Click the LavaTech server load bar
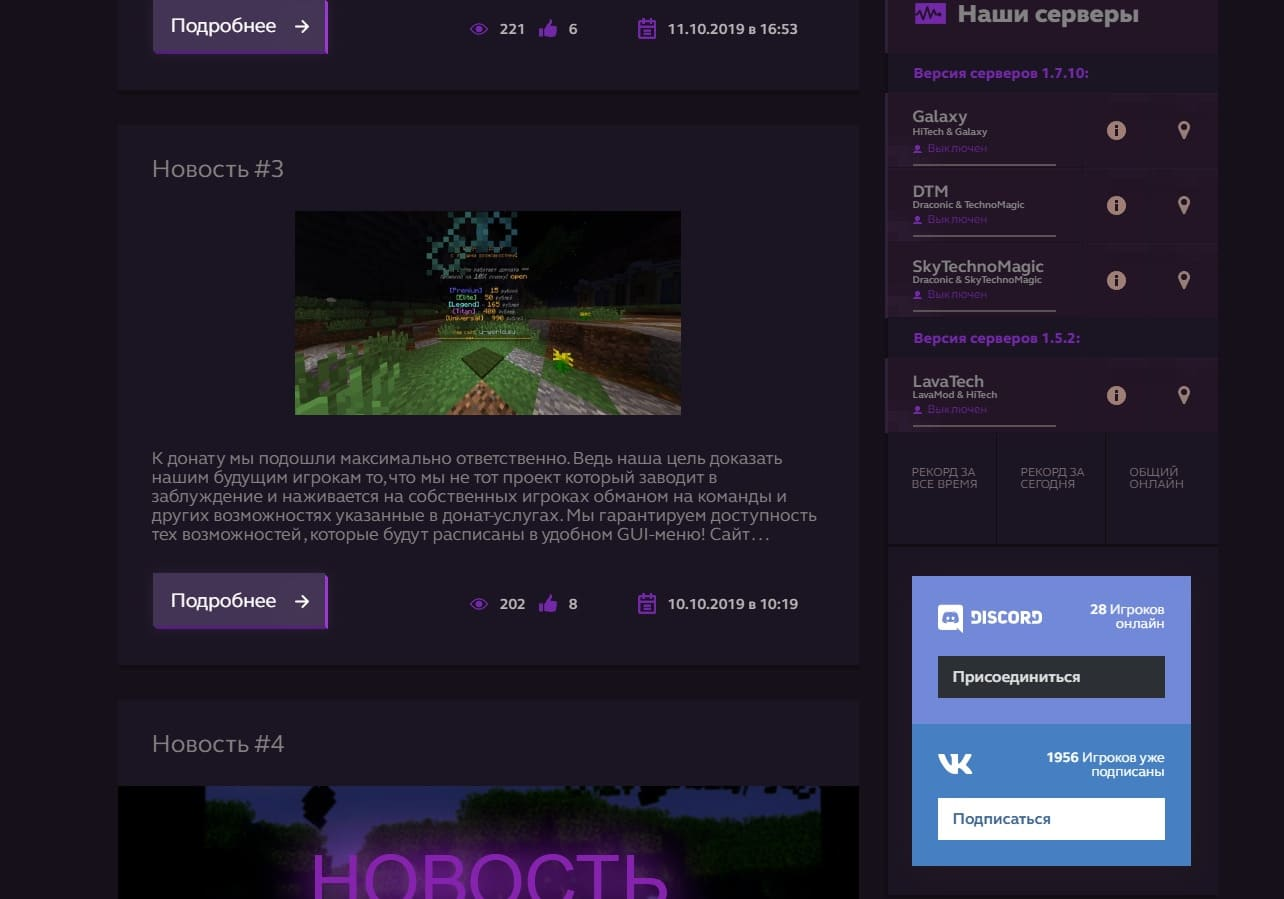Image resolution: width=1284 pixels, height=899 pixels. pos(984,425)
